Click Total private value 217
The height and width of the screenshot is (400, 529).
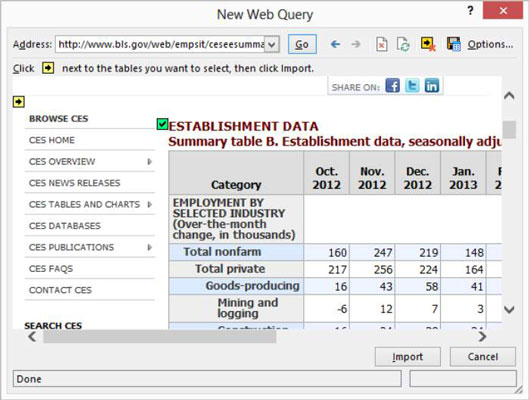pos(337,269)
